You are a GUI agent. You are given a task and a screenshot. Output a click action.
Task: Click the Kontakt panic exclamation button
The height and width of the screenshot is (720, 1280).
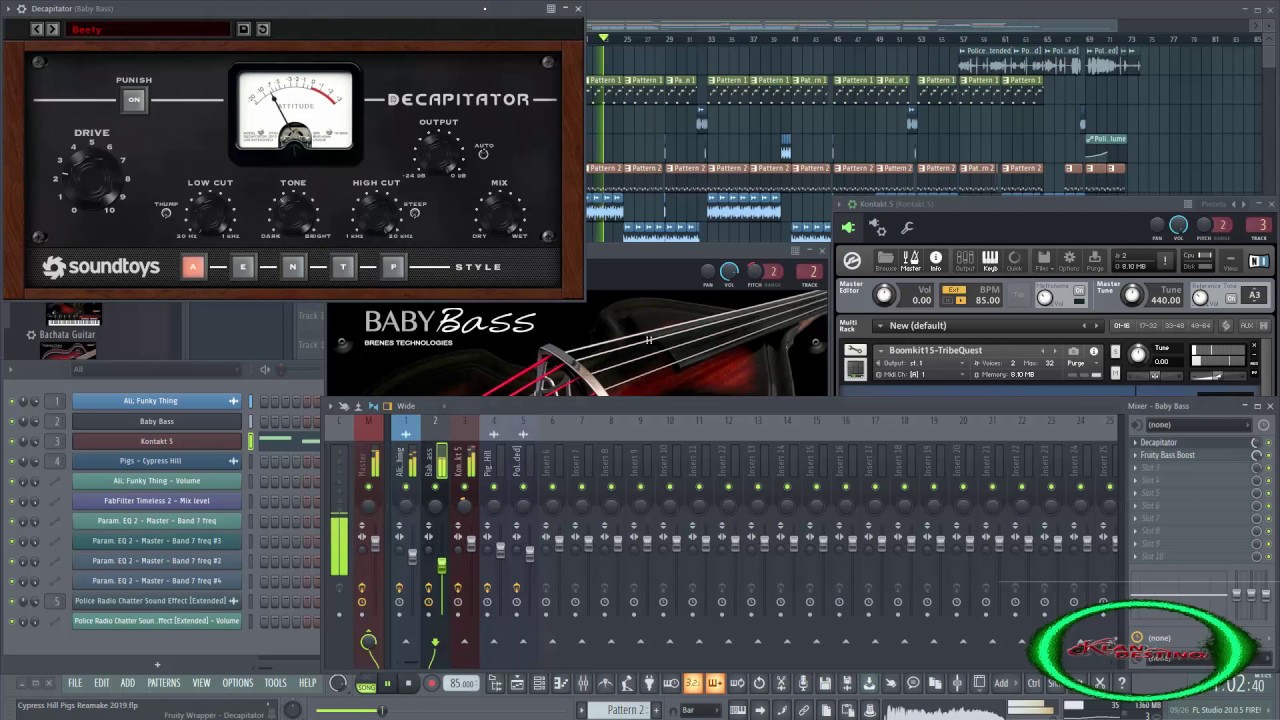tap(1165, 261)
